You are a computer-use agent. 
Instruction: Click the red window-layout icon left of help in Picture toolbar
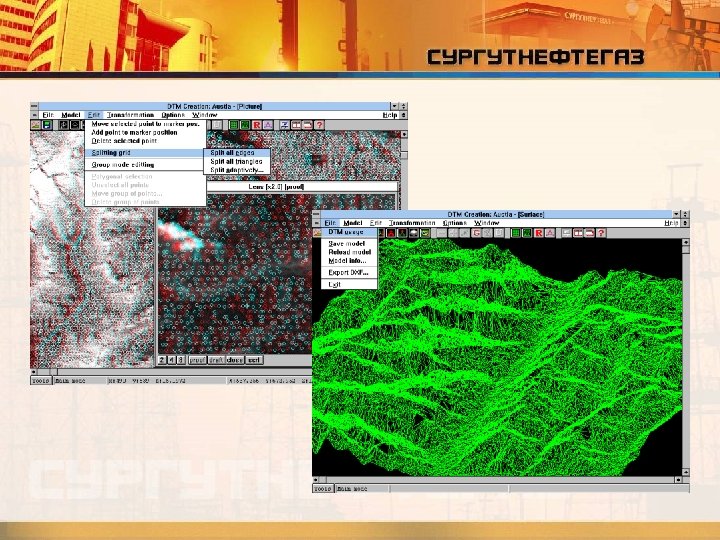click(x=308, y=125)
